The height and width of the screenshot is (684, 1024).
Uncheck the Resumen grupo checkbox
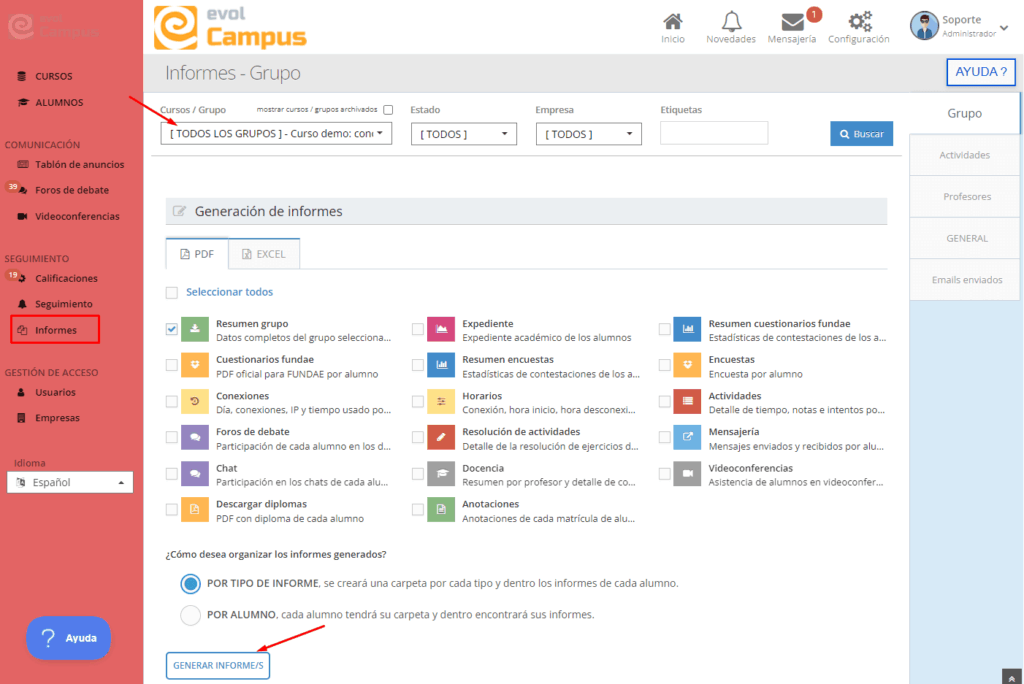172,328
